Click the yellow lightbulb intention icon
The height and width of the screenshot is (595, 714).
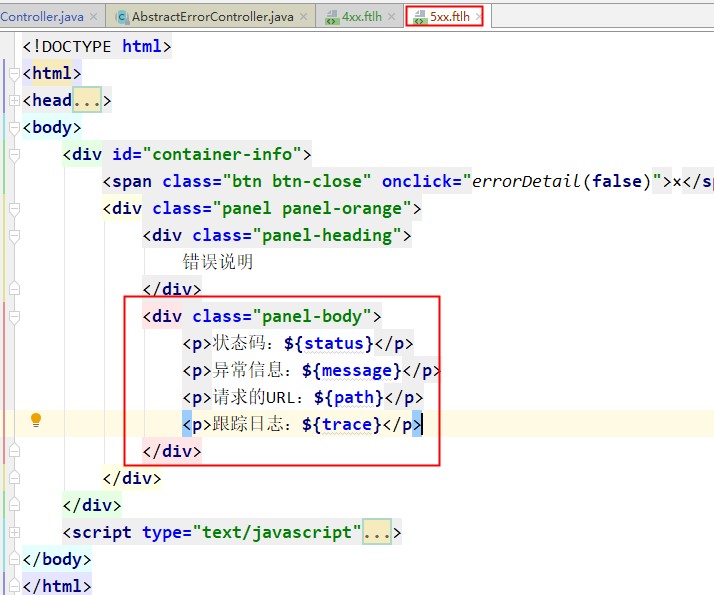(36, 420)
